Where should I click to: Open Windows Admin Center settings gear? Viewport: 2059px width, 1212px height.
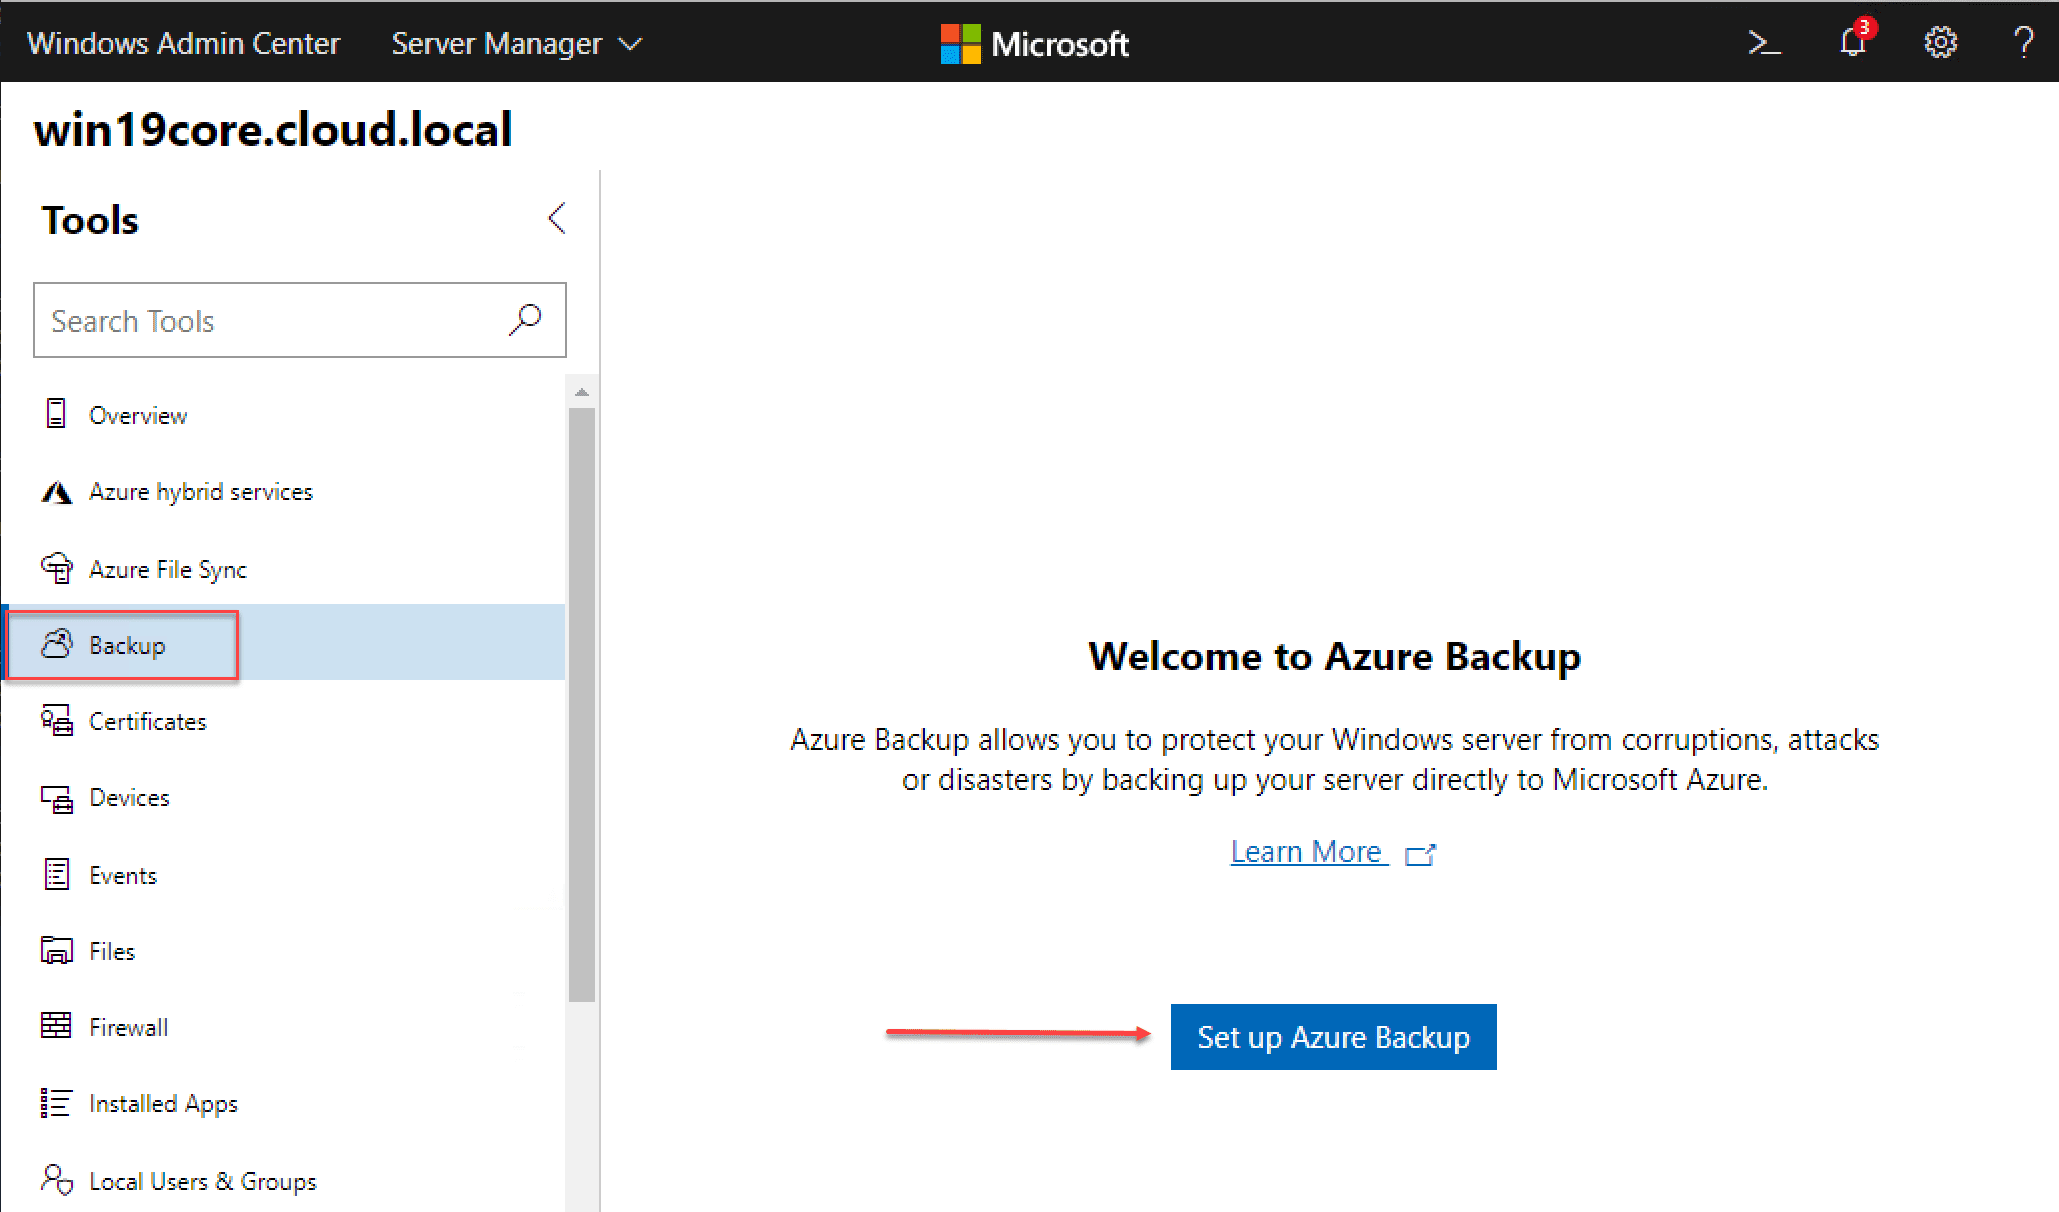point(1940,42)
